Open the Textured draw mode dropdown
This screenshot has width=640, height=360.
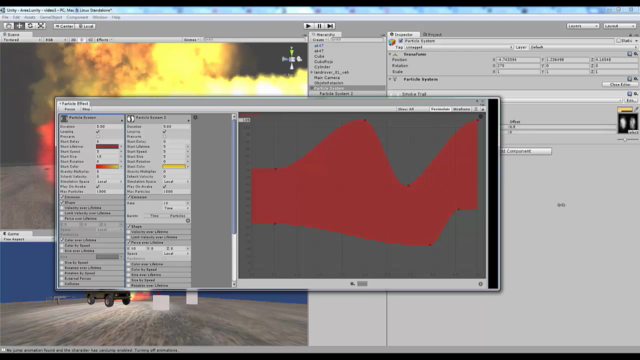[x=22, y=40]
